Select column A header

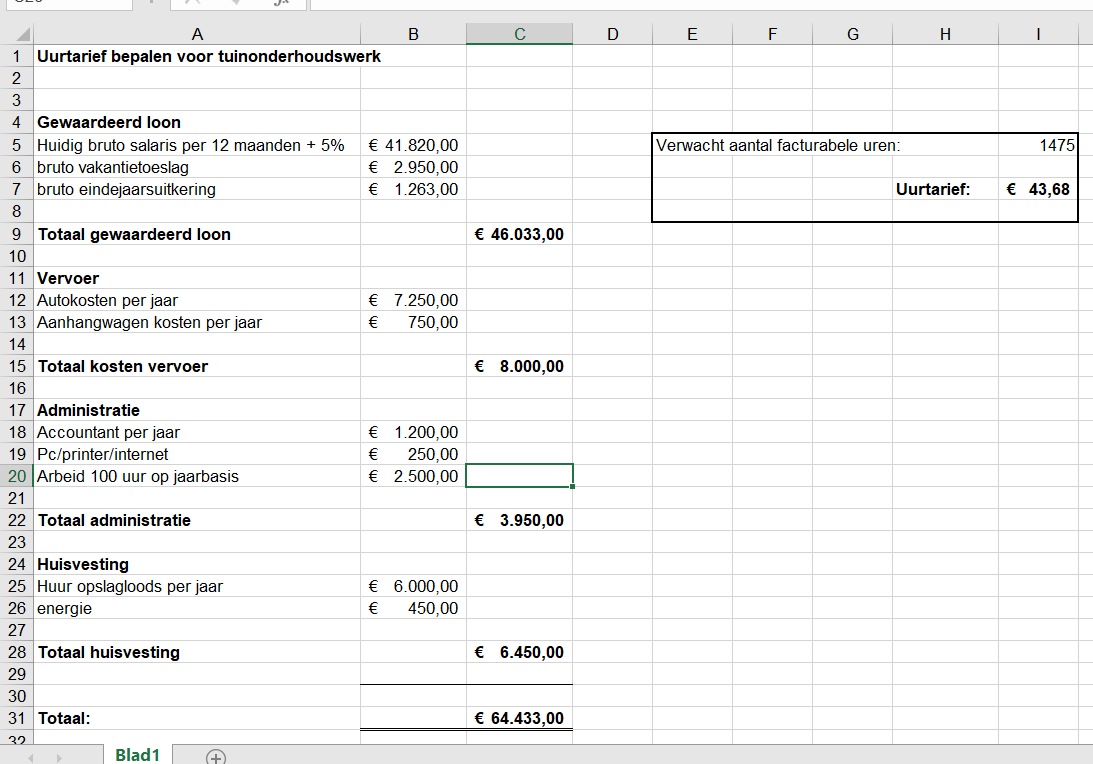click(196, 35)
